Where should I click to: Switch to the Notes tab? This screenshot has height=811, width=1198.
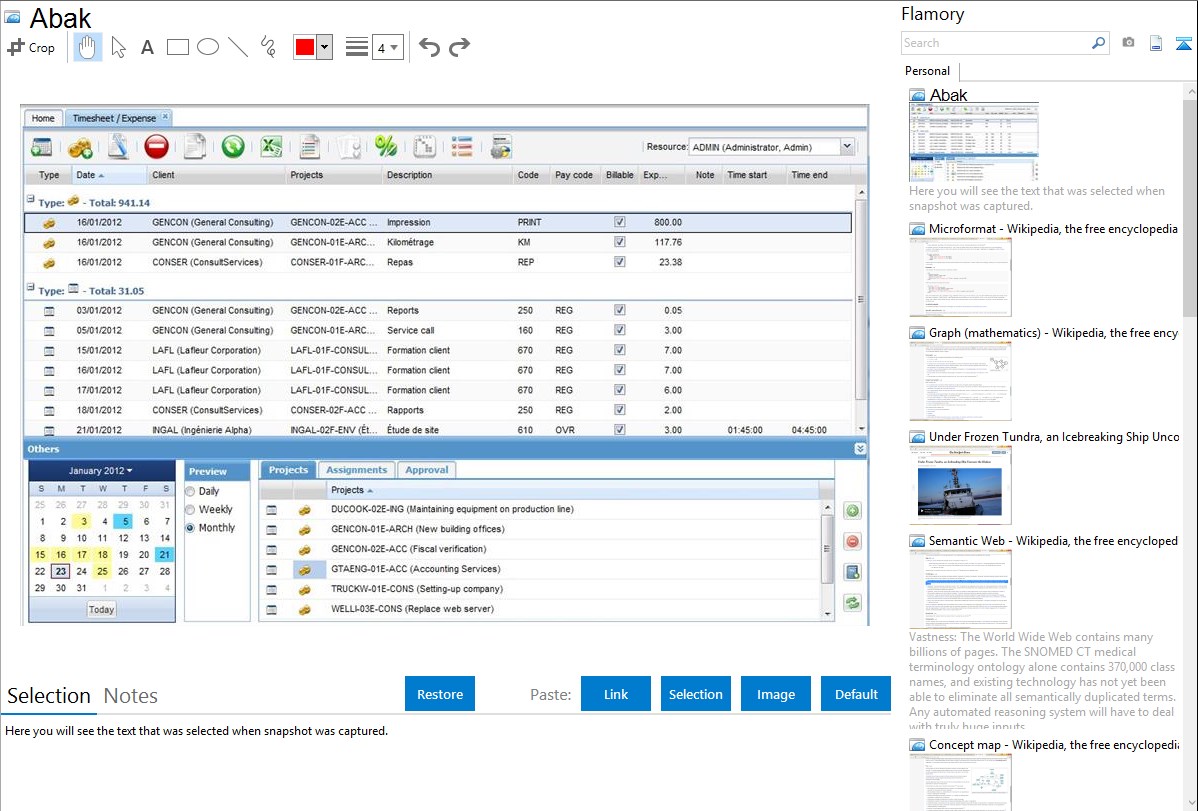(131, 696)
